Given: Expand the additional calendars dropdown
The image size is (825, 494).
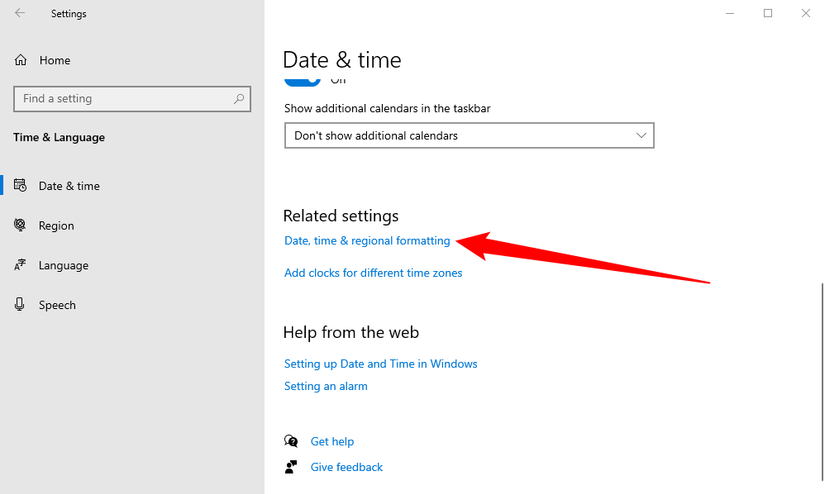Looking at the screenshot, I should [469, 135].
